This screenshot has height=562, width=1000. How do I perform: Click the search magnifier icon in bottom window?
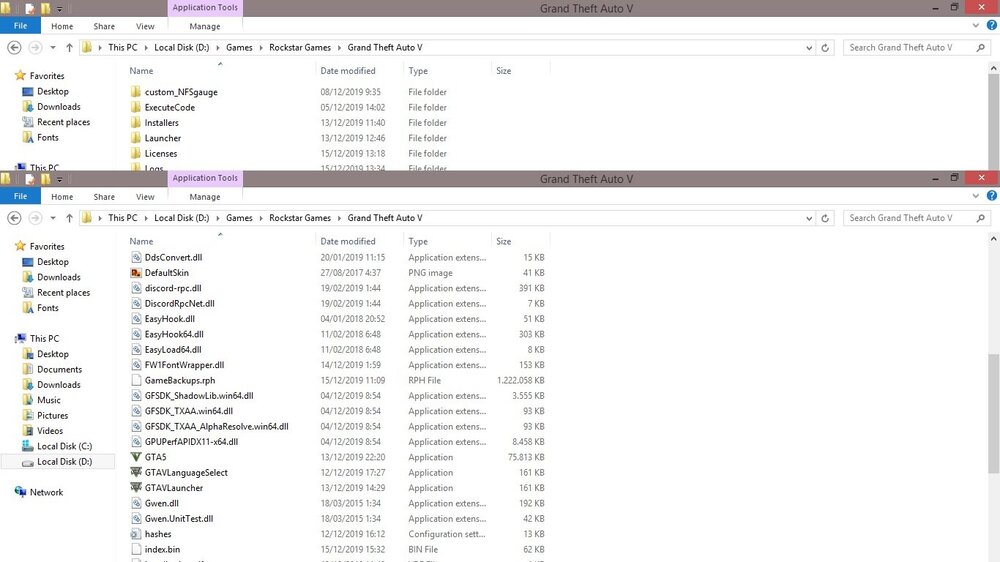(980, 218)
